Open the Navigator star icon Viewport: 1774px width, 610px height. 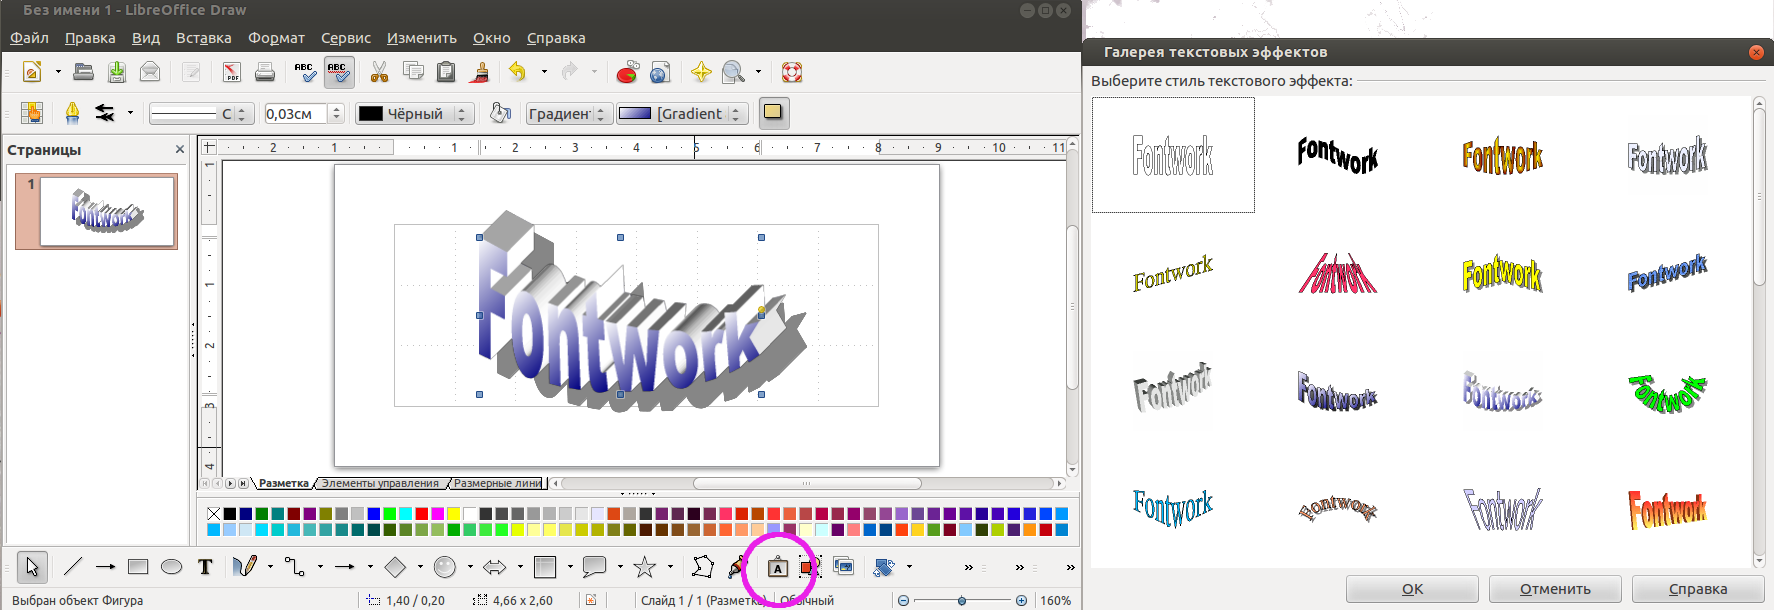[x=701, y=72]
